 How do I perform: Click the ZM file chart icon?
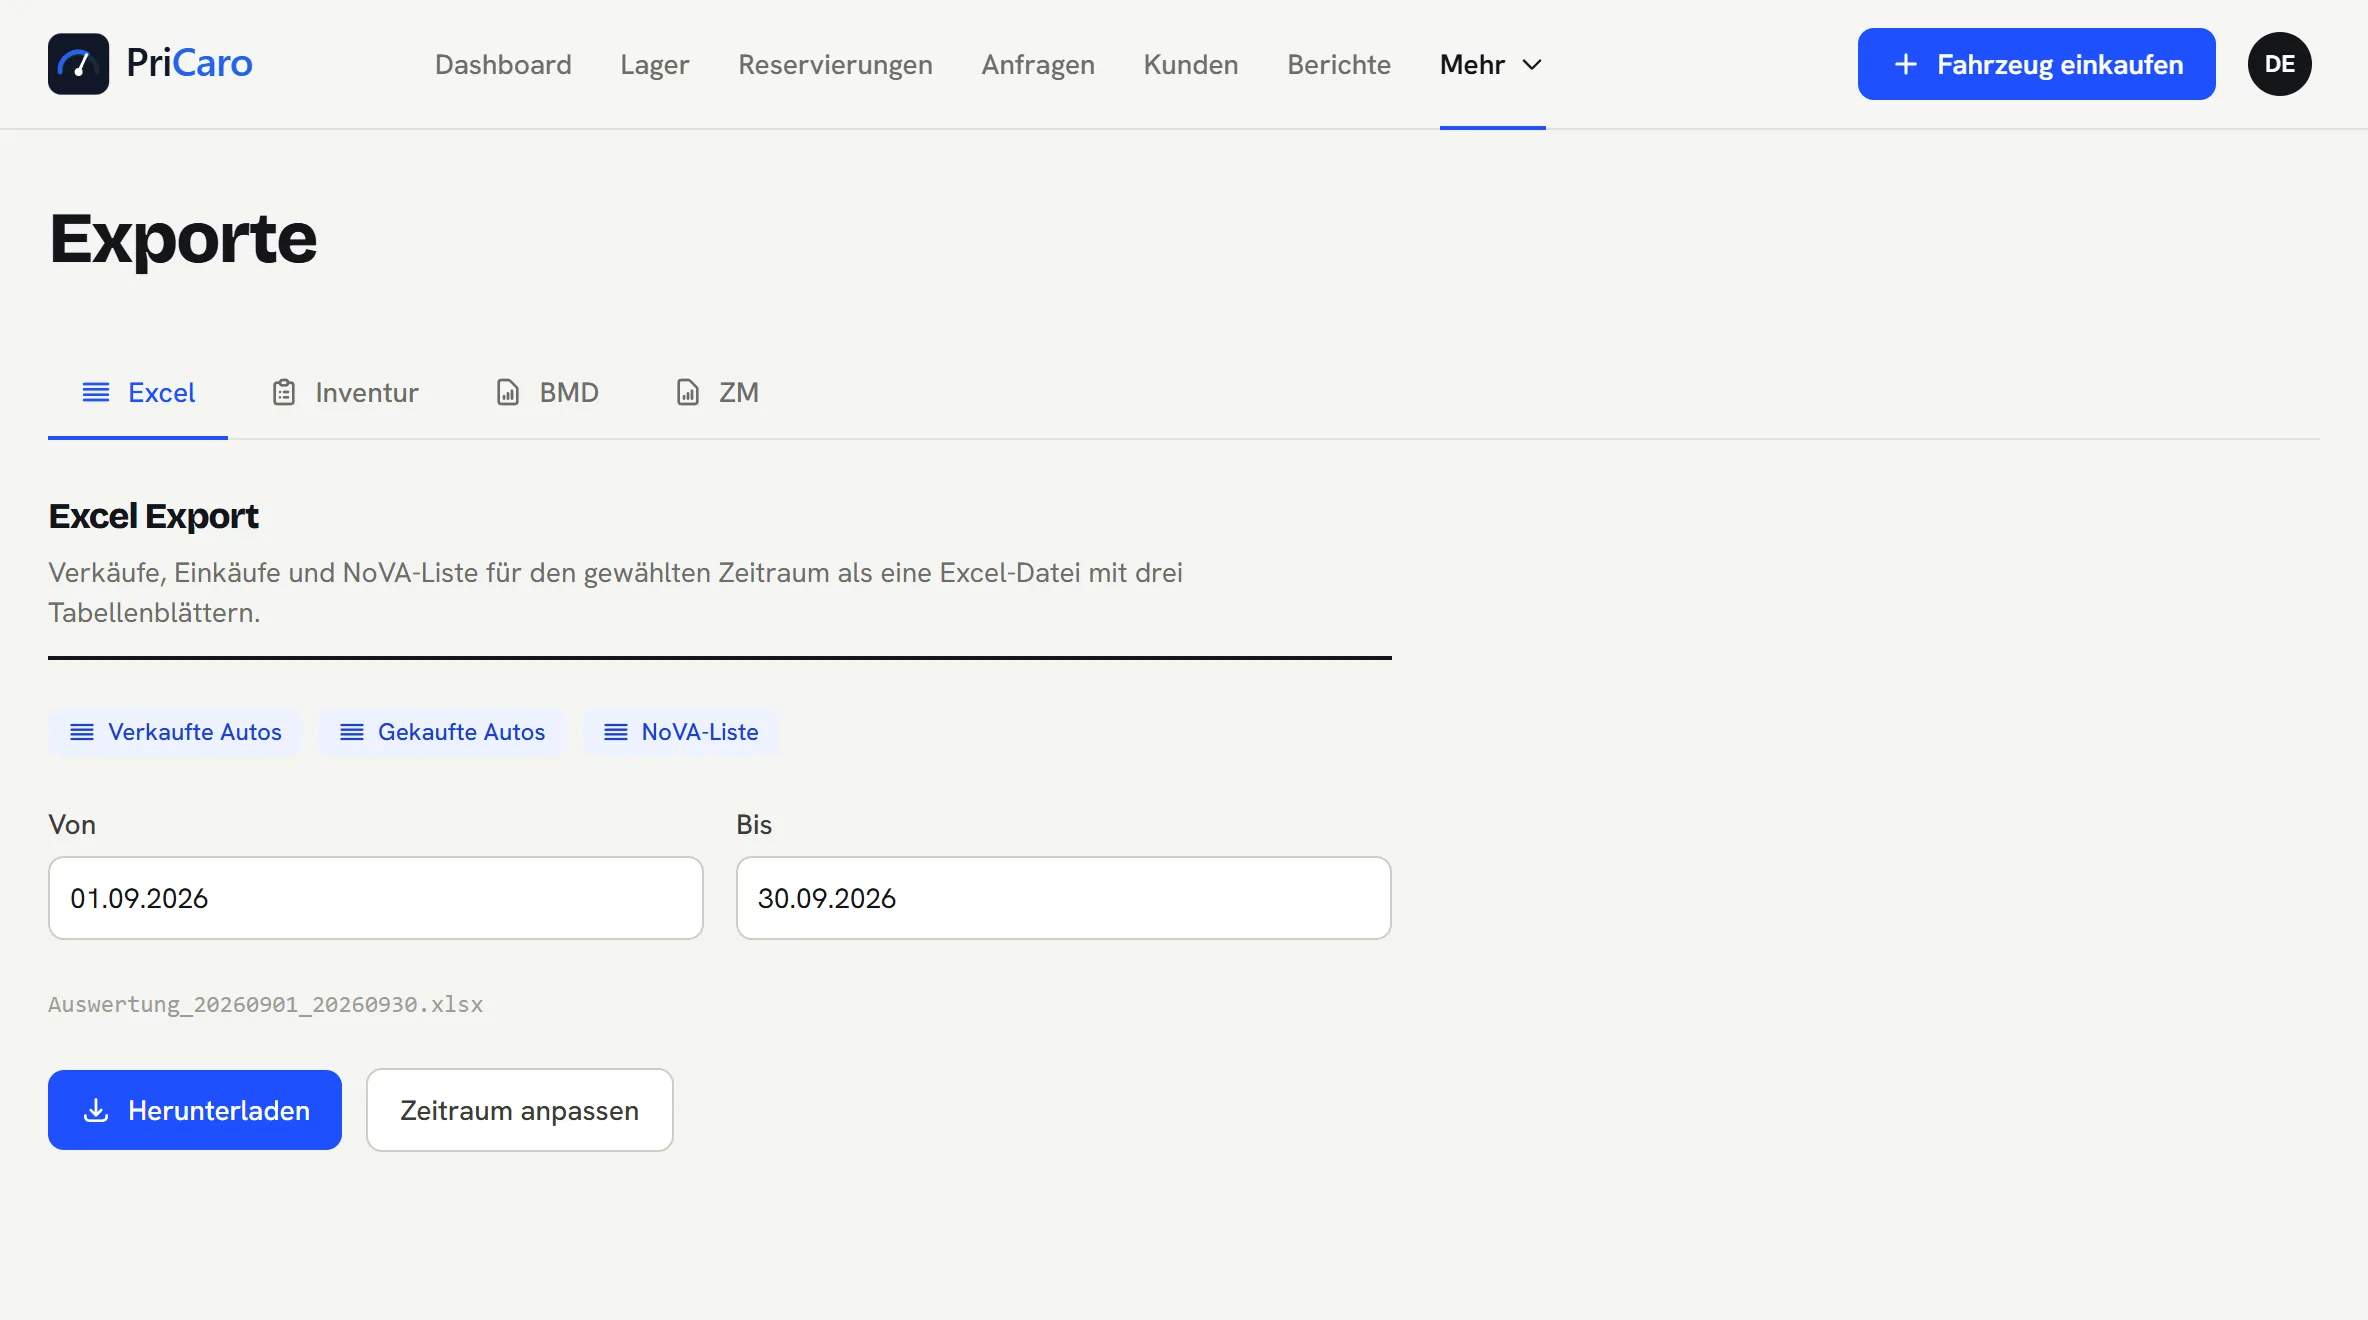pyautogui.click(x=688, y=392)
